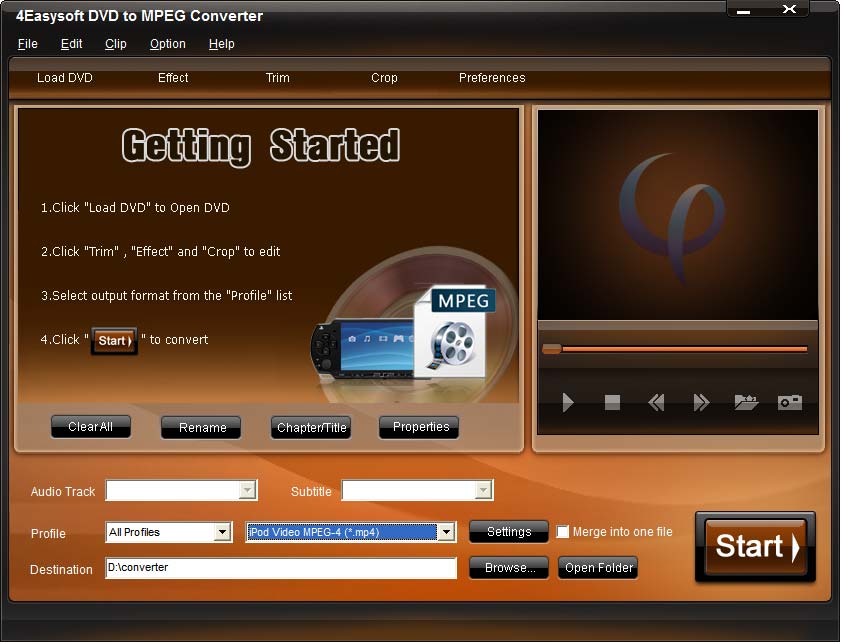Click the Load DVD toolbar item
Screen dimensions: 841x642
[65, 78]
